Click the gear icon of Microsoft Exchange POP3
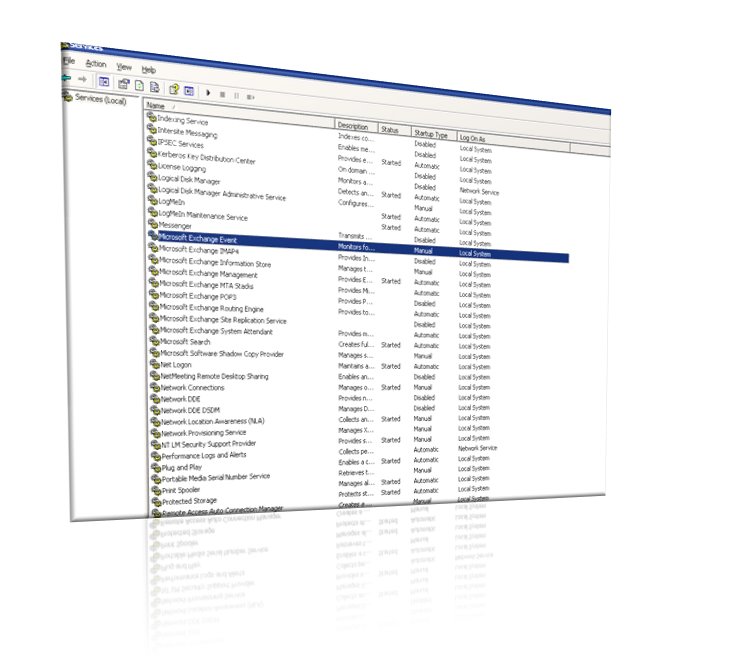 pos(154,294)
